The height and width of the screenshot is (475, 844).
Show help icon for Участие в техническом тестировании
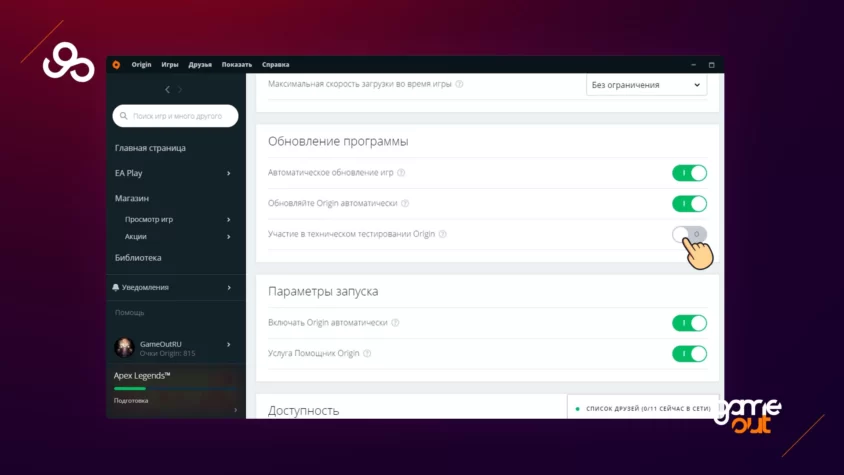(442, 234)
